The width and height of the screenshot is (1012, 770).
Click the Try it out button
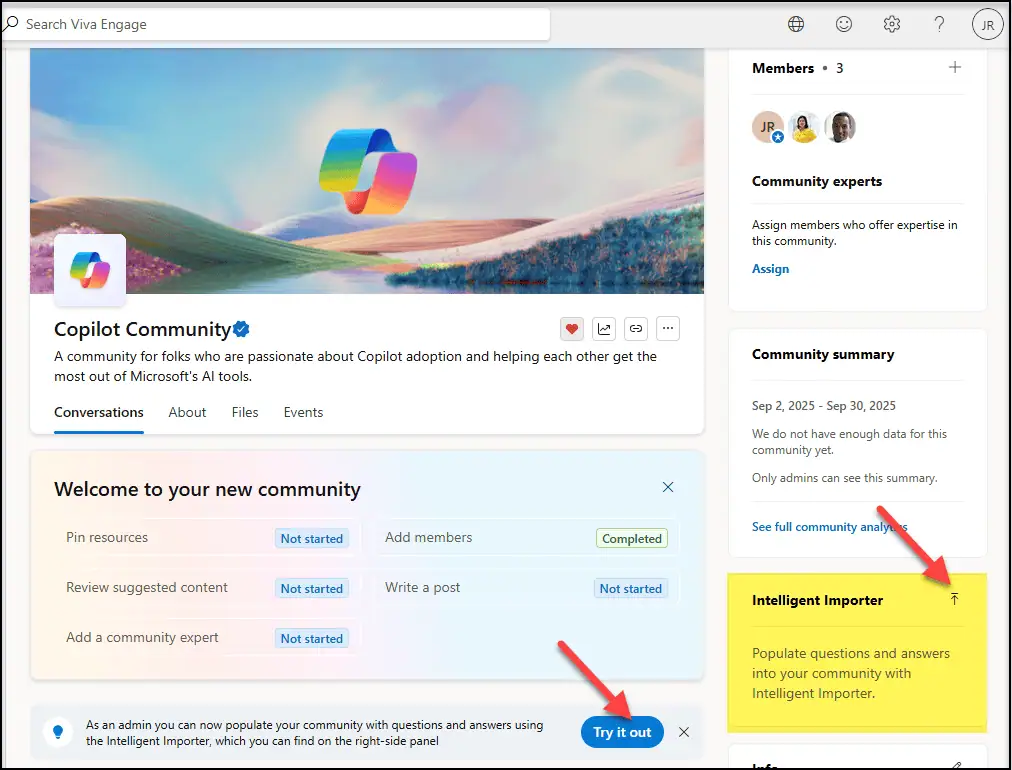click(622, 732)
